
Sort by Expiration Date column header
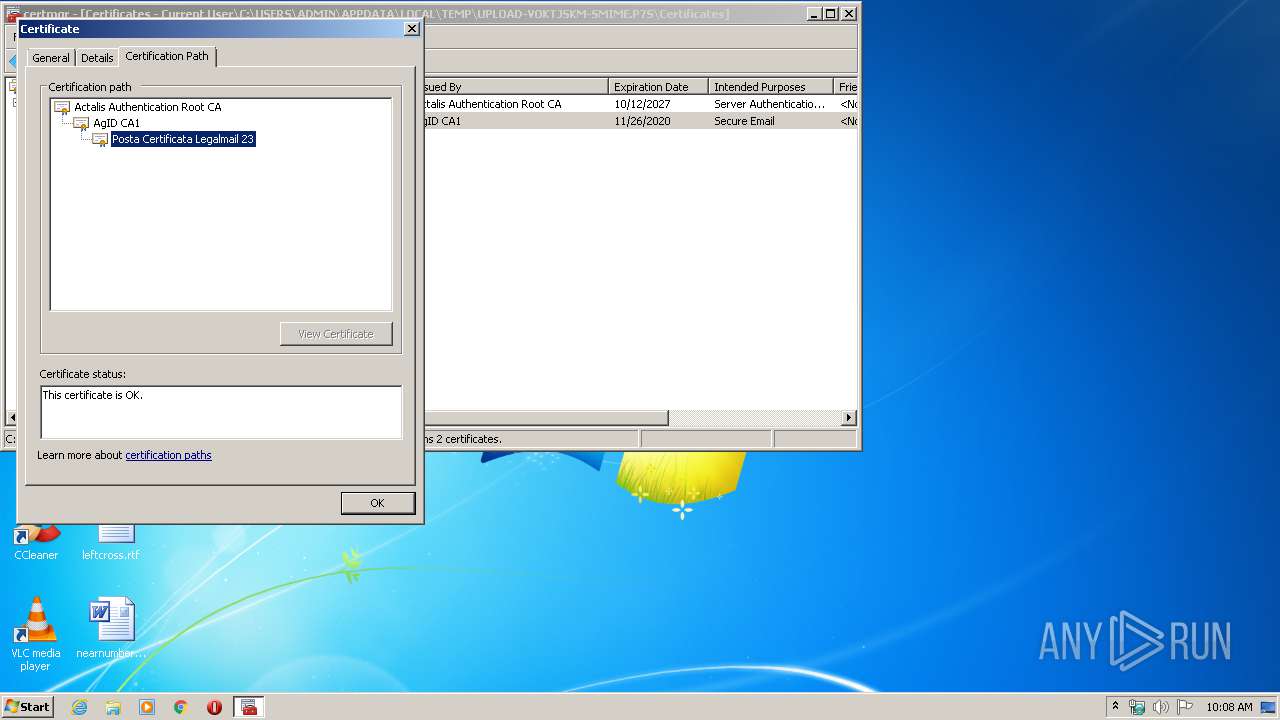(658, 87)
